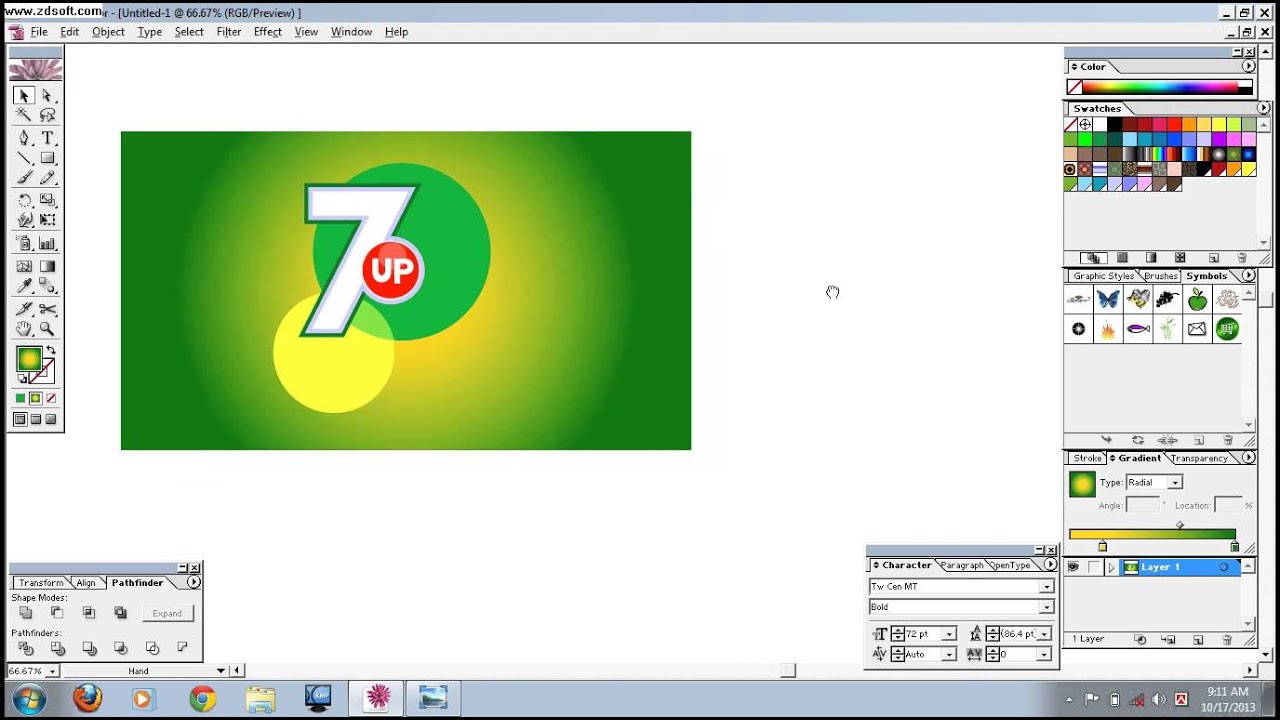Select the Slice tool
Viewport: 1280px width, 720px height.
[x=23, y=309]
